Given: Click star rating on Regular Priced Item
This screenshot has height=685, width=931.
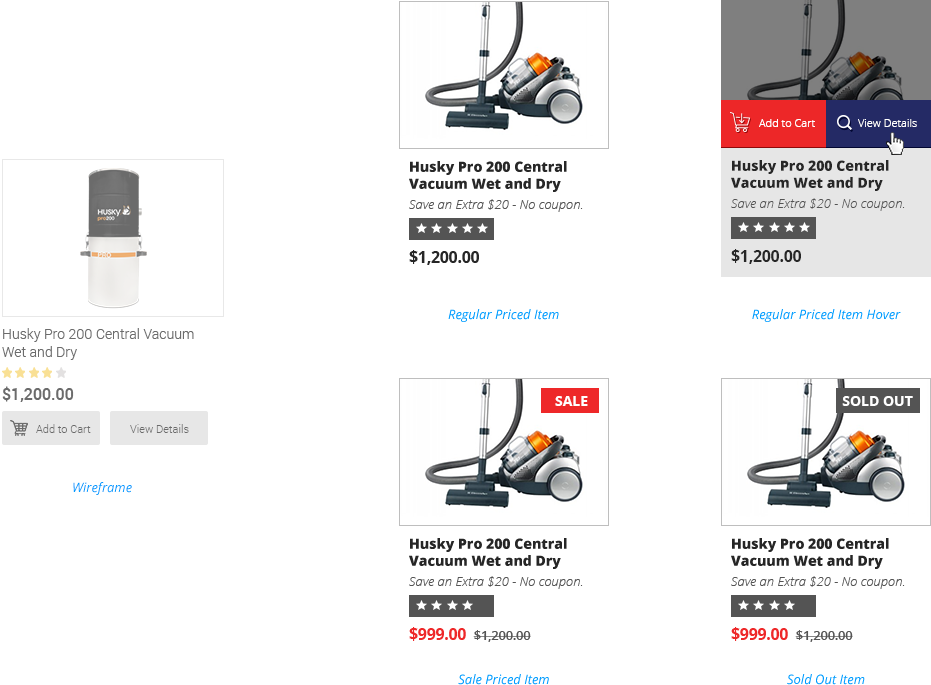Looking at the screenshot, I should point(451,229).
